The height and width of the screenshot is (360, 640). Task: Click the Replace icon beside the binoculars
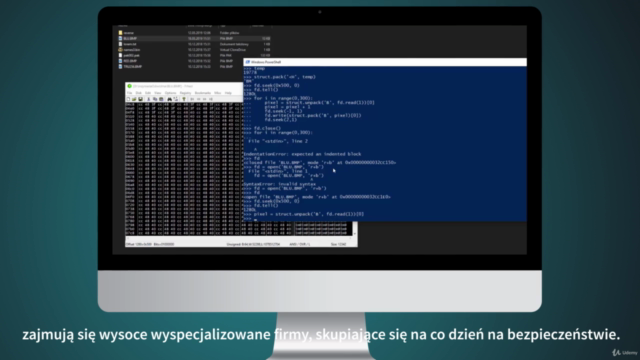pos(176,99)
